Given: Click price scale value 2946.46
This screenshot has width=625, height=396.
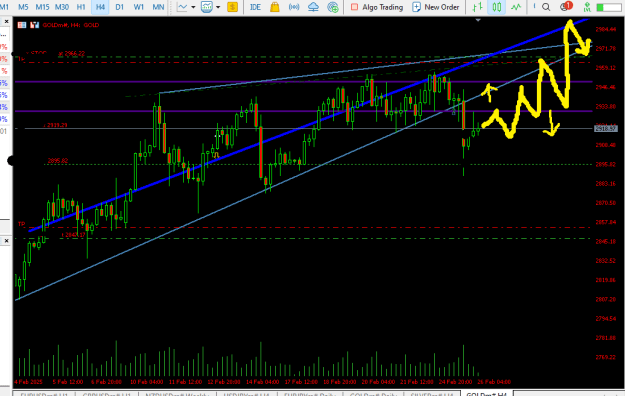Looking at the screenshot, I should [605, 87].
